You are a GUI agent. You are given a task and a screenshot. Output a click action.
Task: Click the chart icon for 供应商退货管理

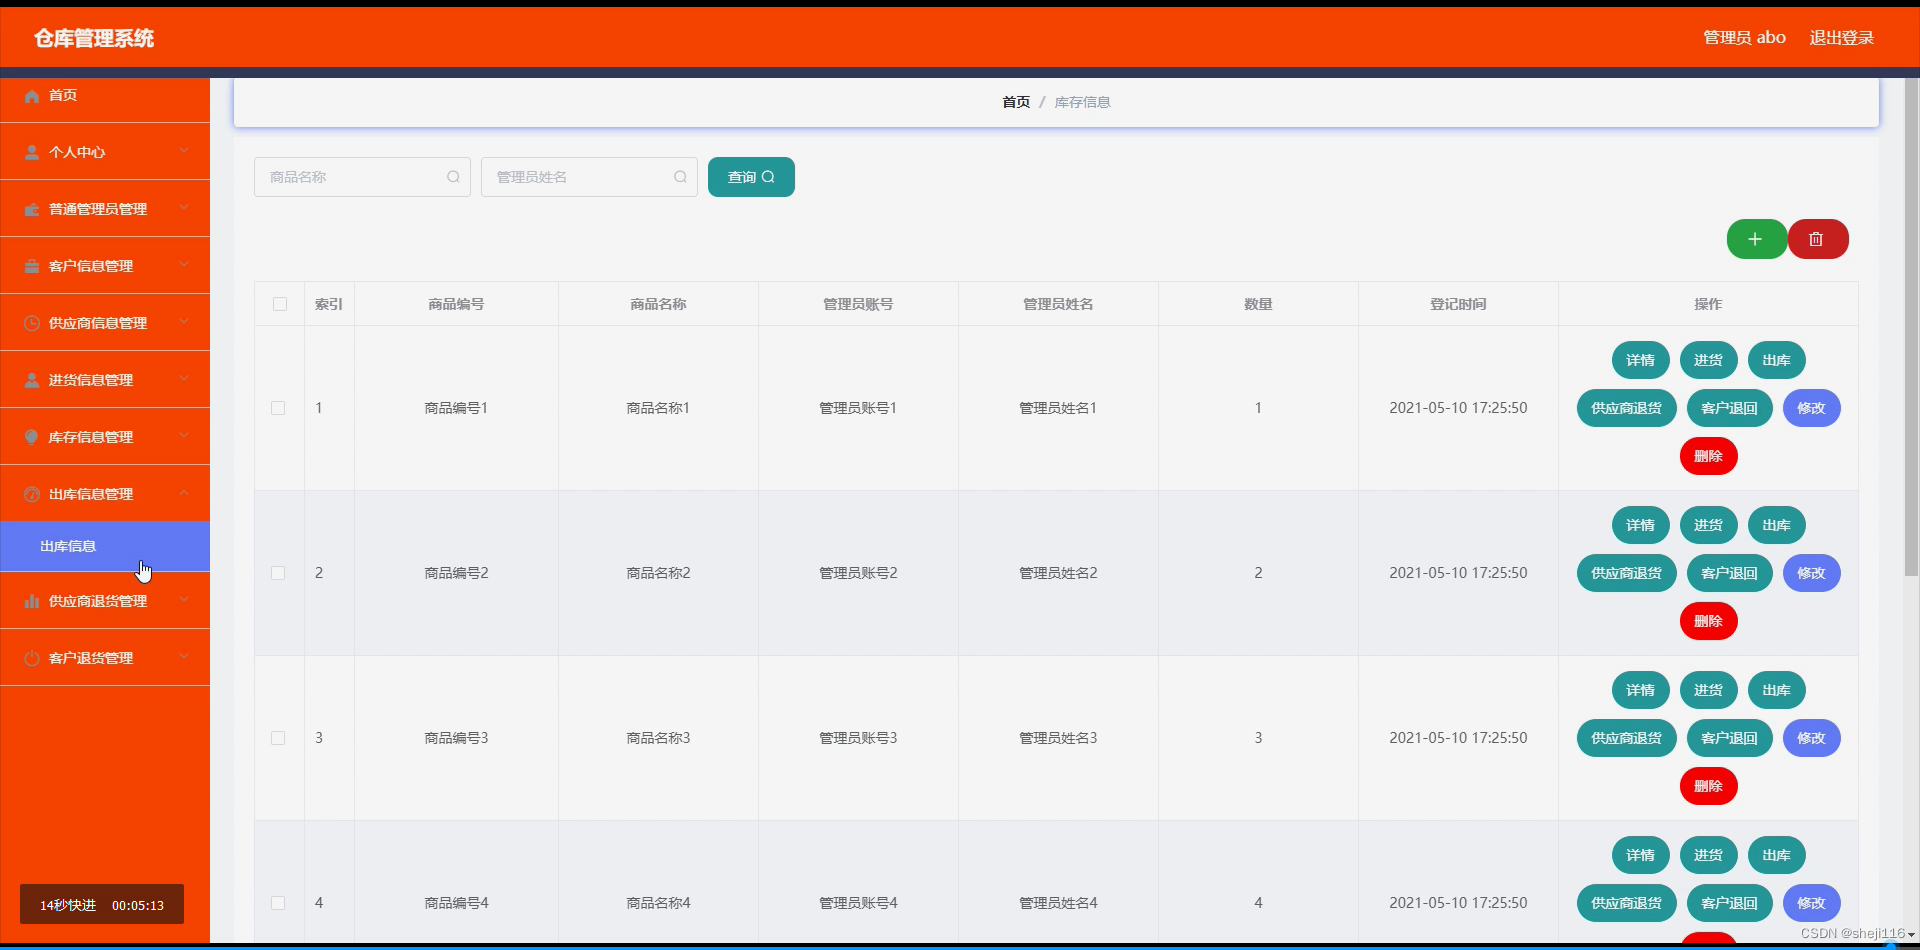click(31, 600)
